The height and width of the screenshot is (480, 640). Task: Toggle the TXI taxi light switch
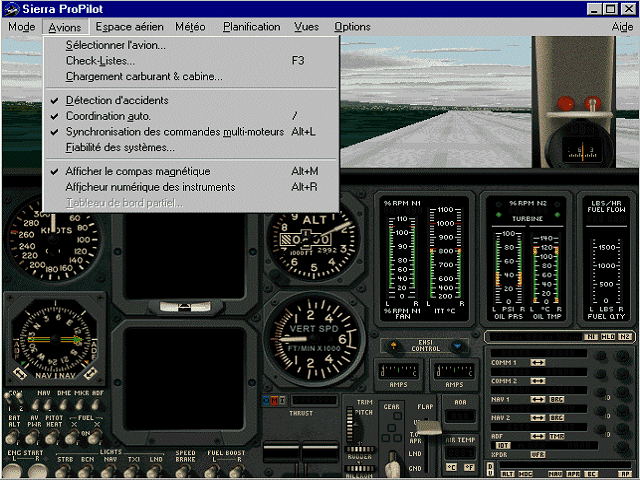pos(133,471)
